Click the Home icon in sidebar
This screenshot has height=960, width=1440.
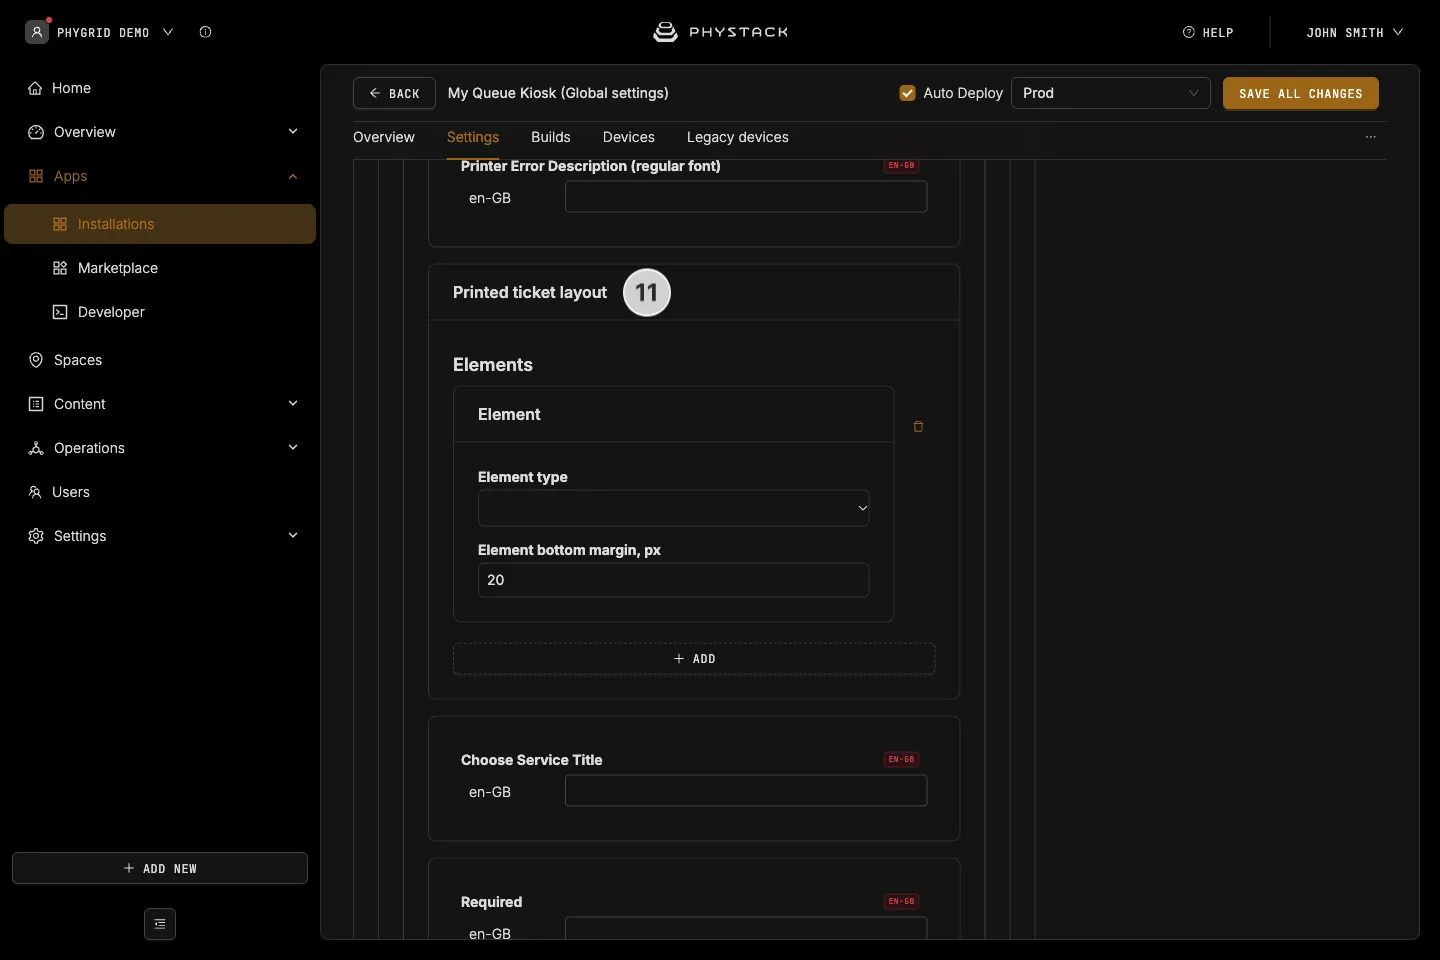coord(35,88)
